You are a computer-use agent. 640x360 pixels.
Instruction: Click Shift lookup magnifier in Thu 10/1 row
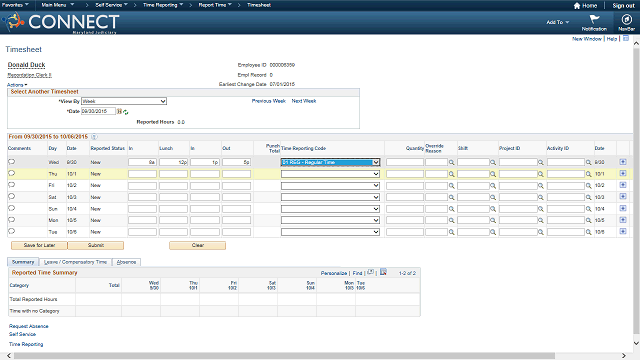click(493, 174)
